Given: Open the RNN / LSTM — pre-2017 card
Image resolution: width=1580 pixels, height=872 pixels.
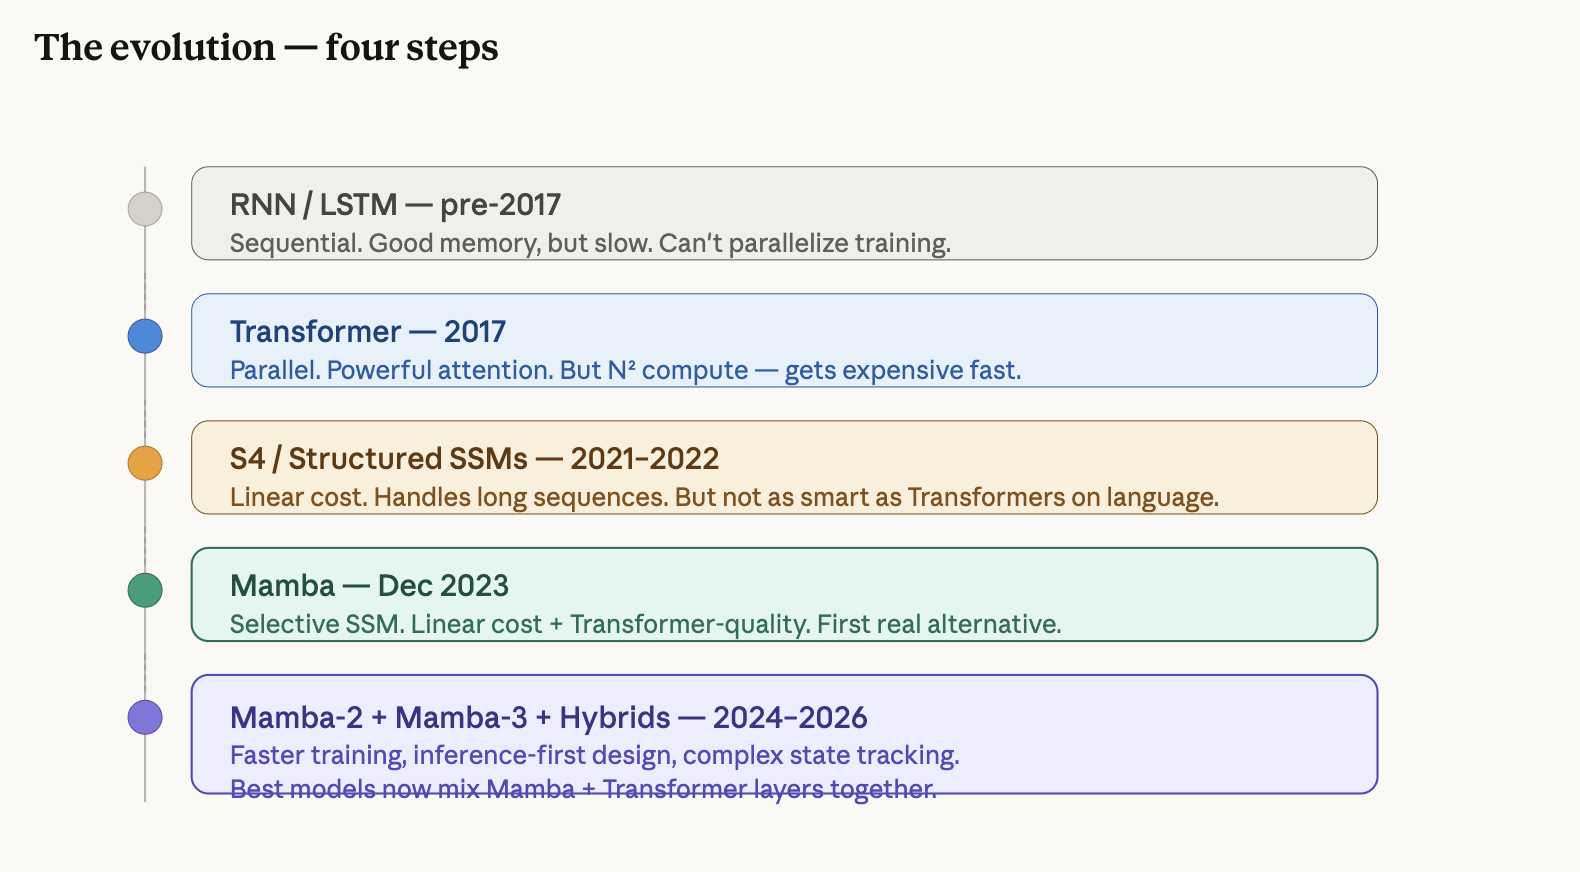Looking at the screenshot, I should [784, 213].
